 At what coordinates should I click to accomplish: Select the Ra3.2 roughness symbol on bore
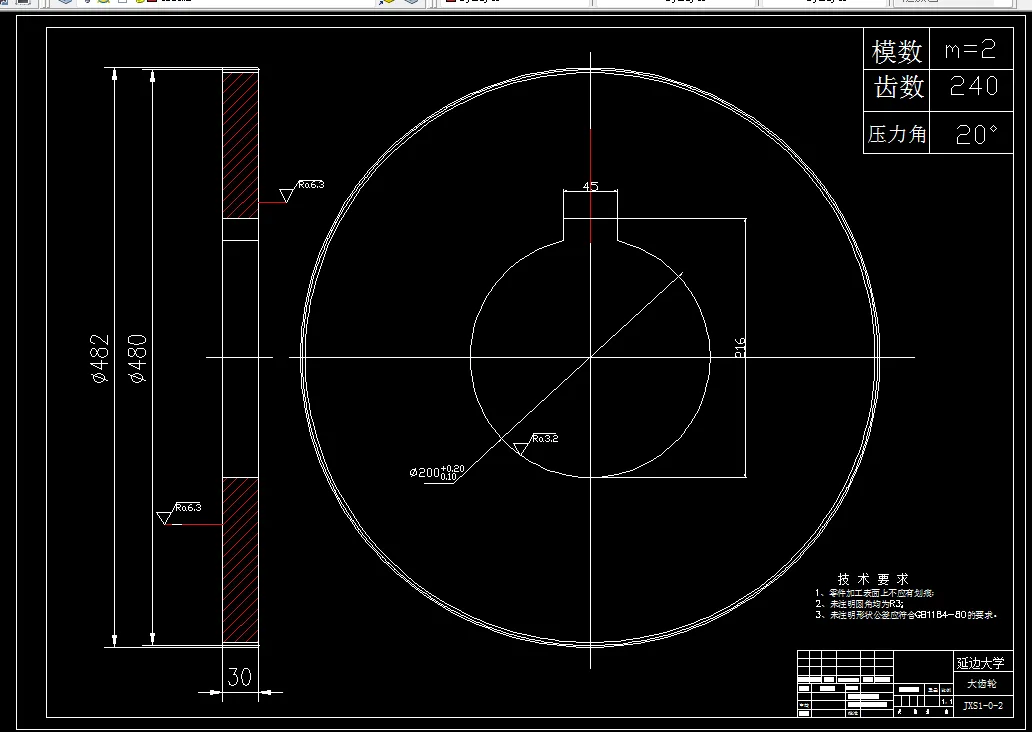(x=535, y=444)
